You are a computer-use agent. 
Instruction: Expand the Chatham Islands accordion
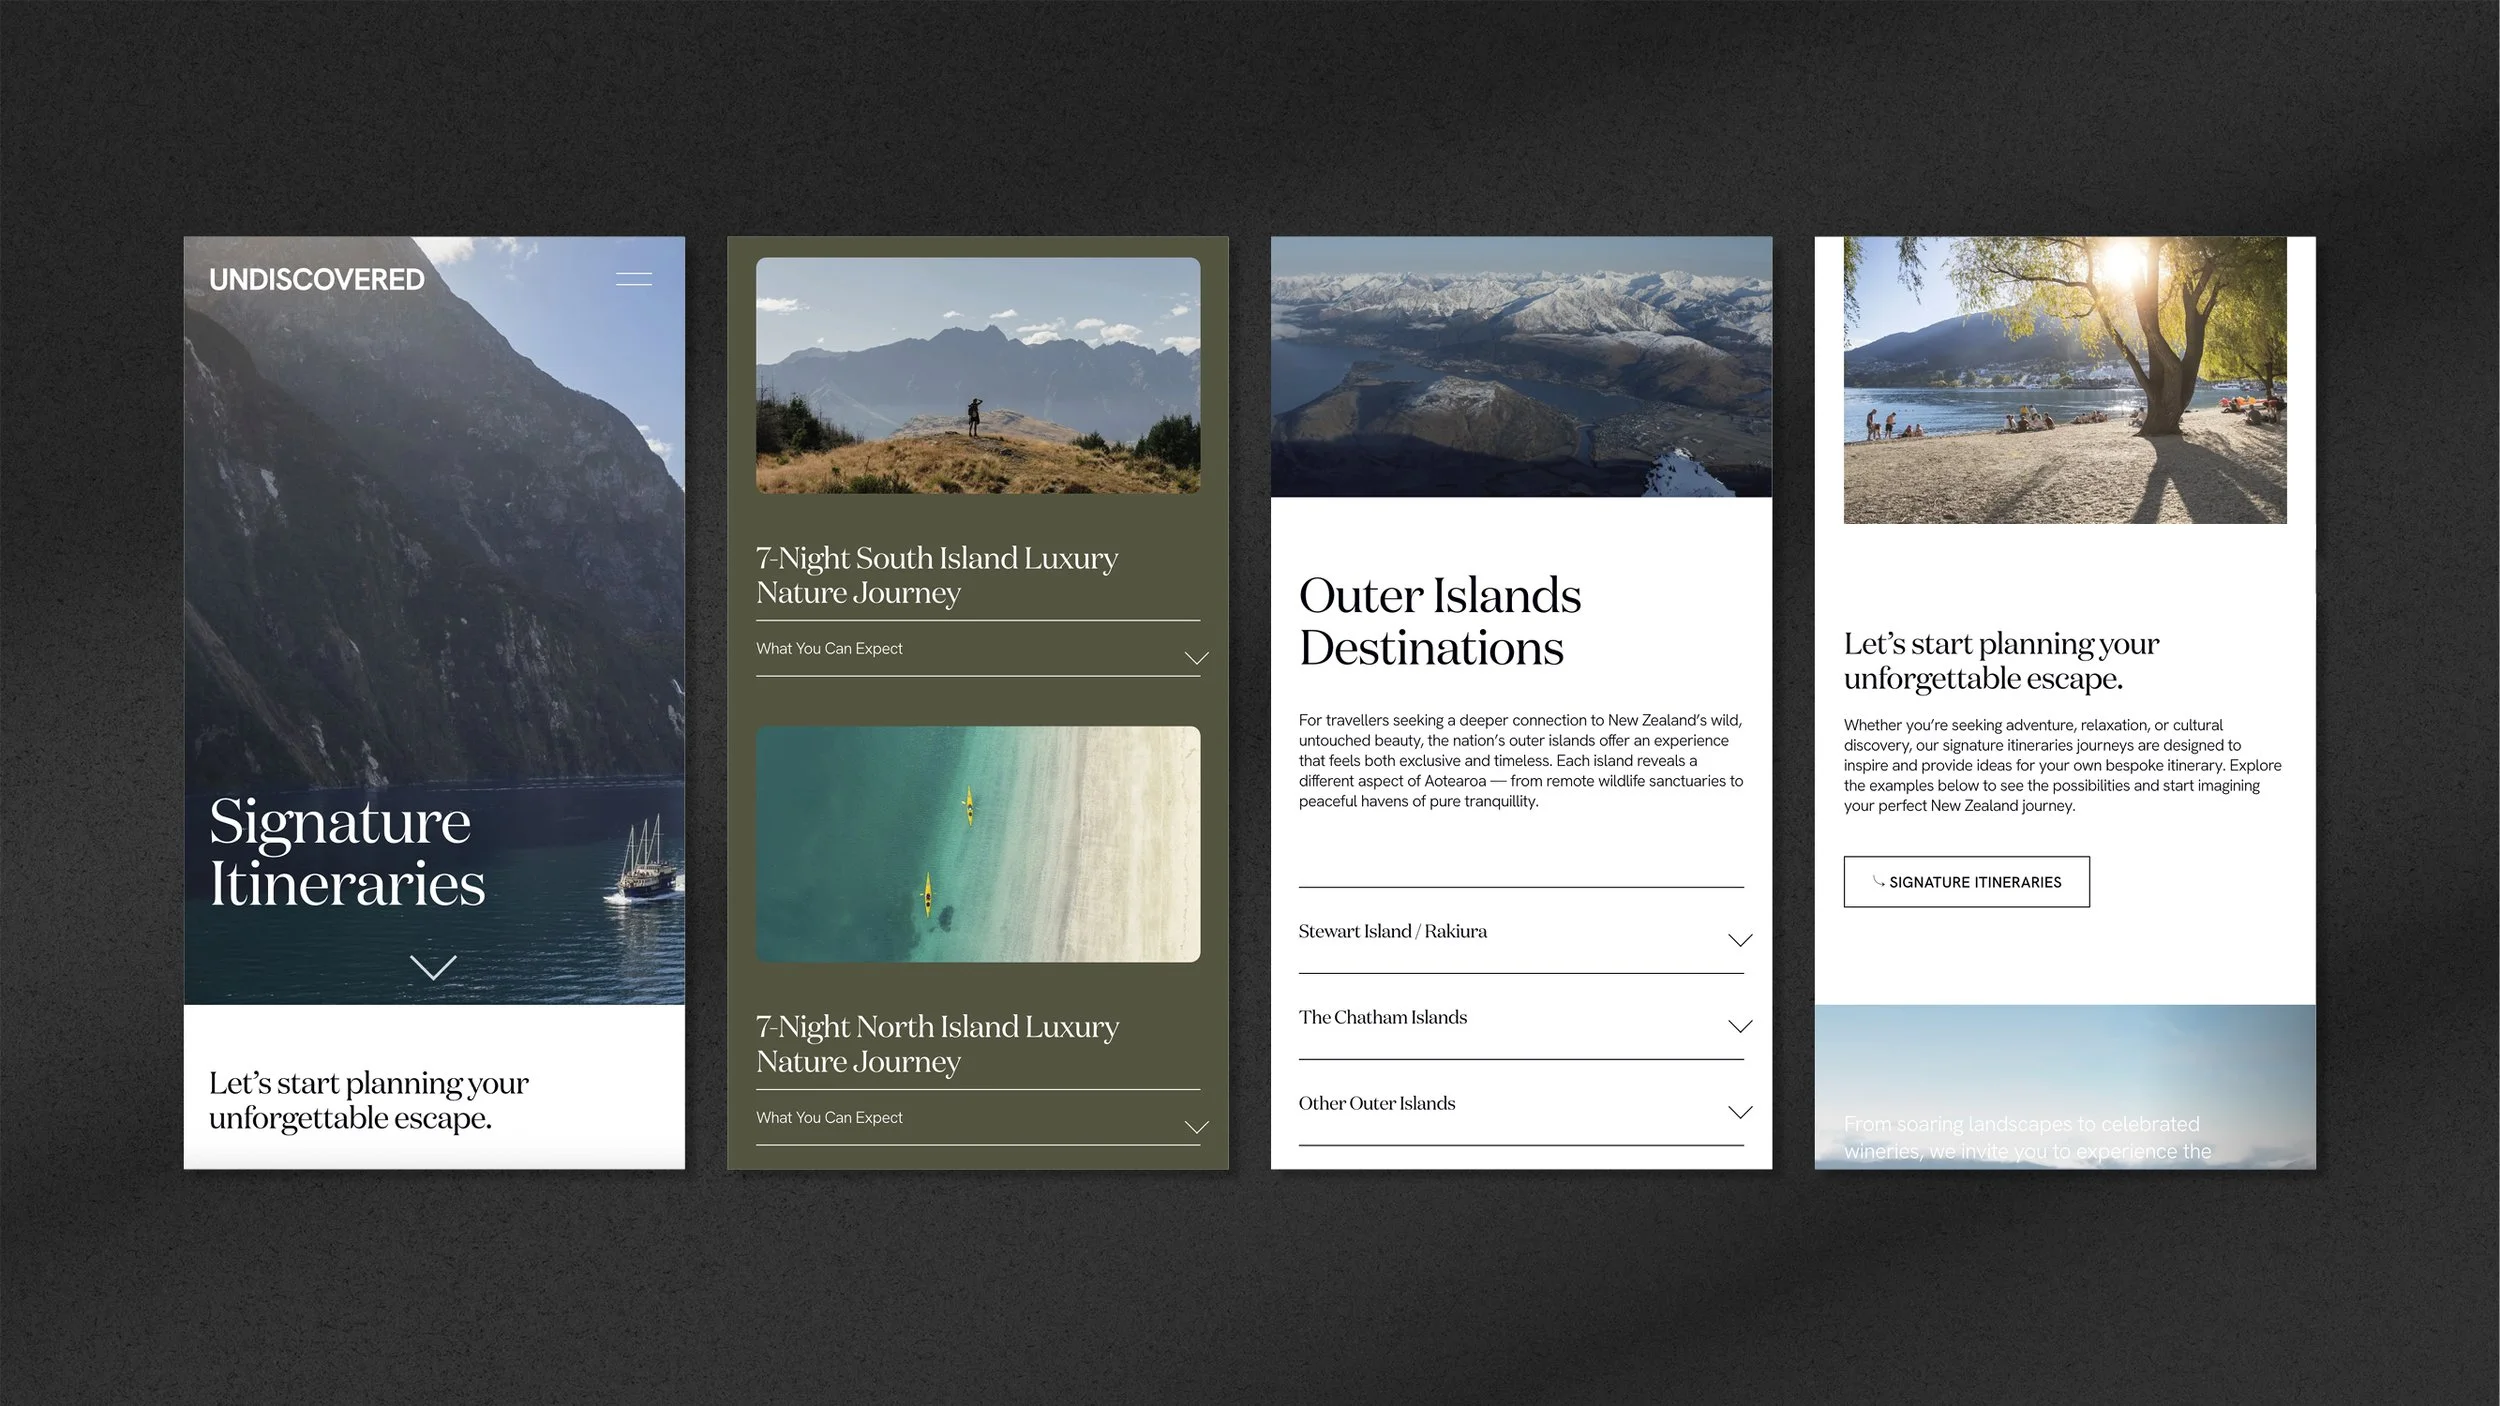tap(1383, 1017)
